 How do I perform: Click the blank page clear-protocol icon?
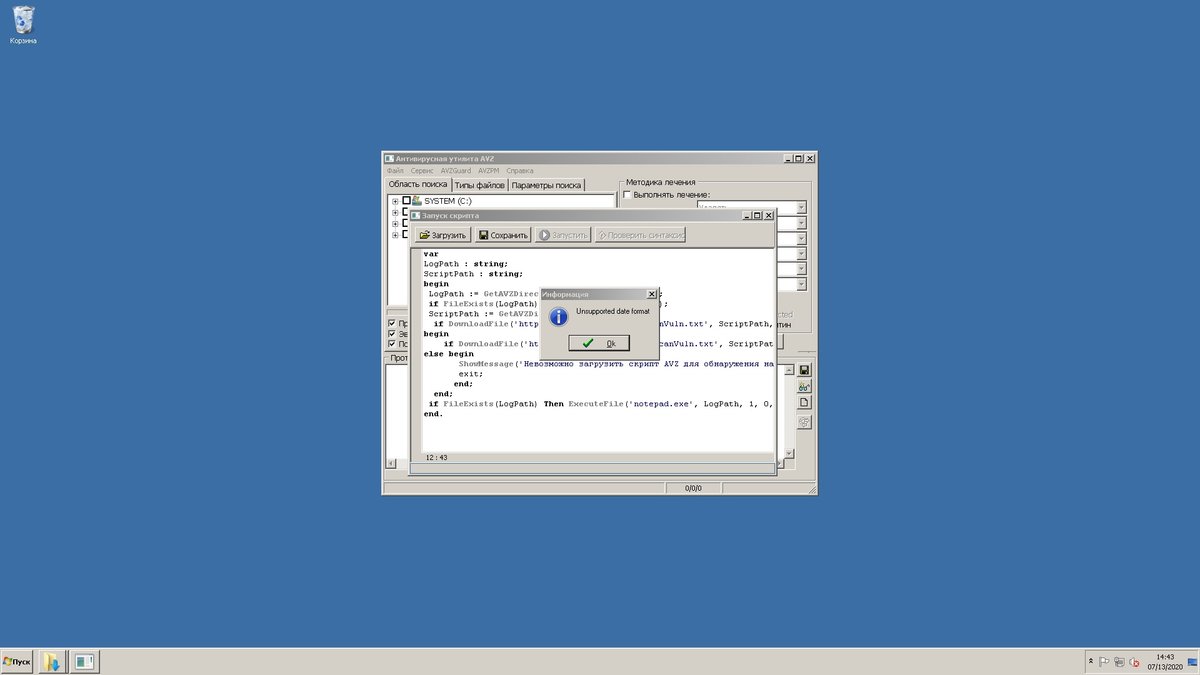(x=804, y=402)
